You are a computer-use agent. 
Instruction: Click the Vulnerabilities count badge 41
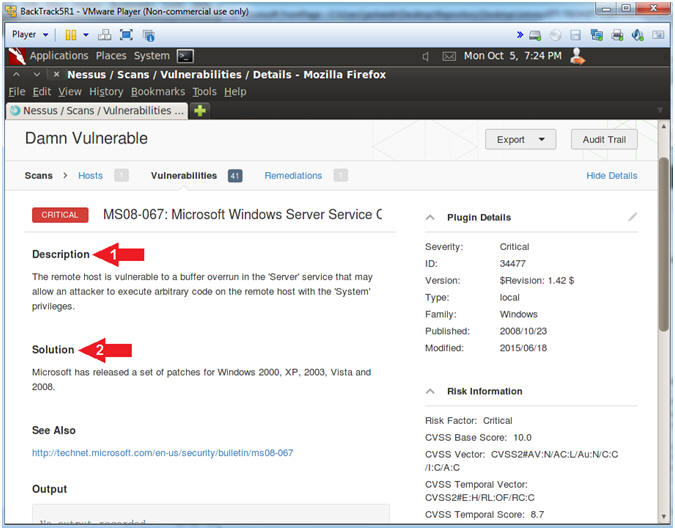click(x=235, y=176)
